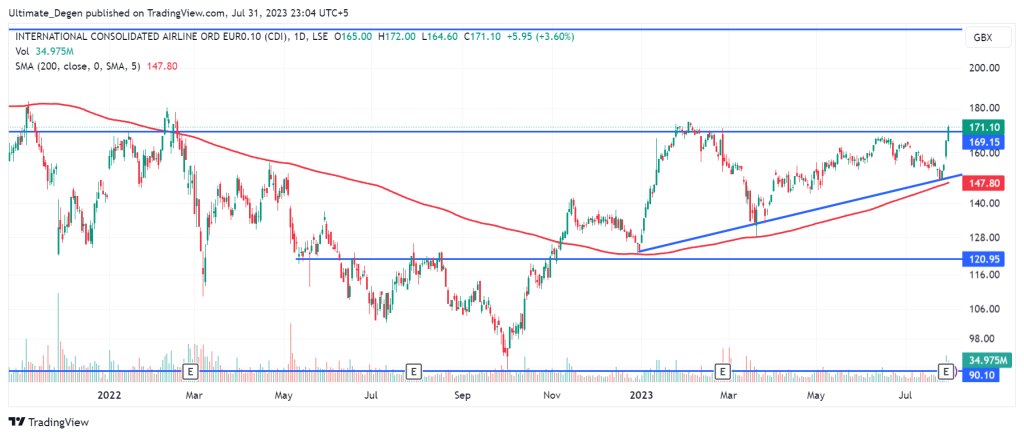Screen dimensions: 1024x437
Task: Click the 160.00 price axis label
Action: [x=985, y=153]
